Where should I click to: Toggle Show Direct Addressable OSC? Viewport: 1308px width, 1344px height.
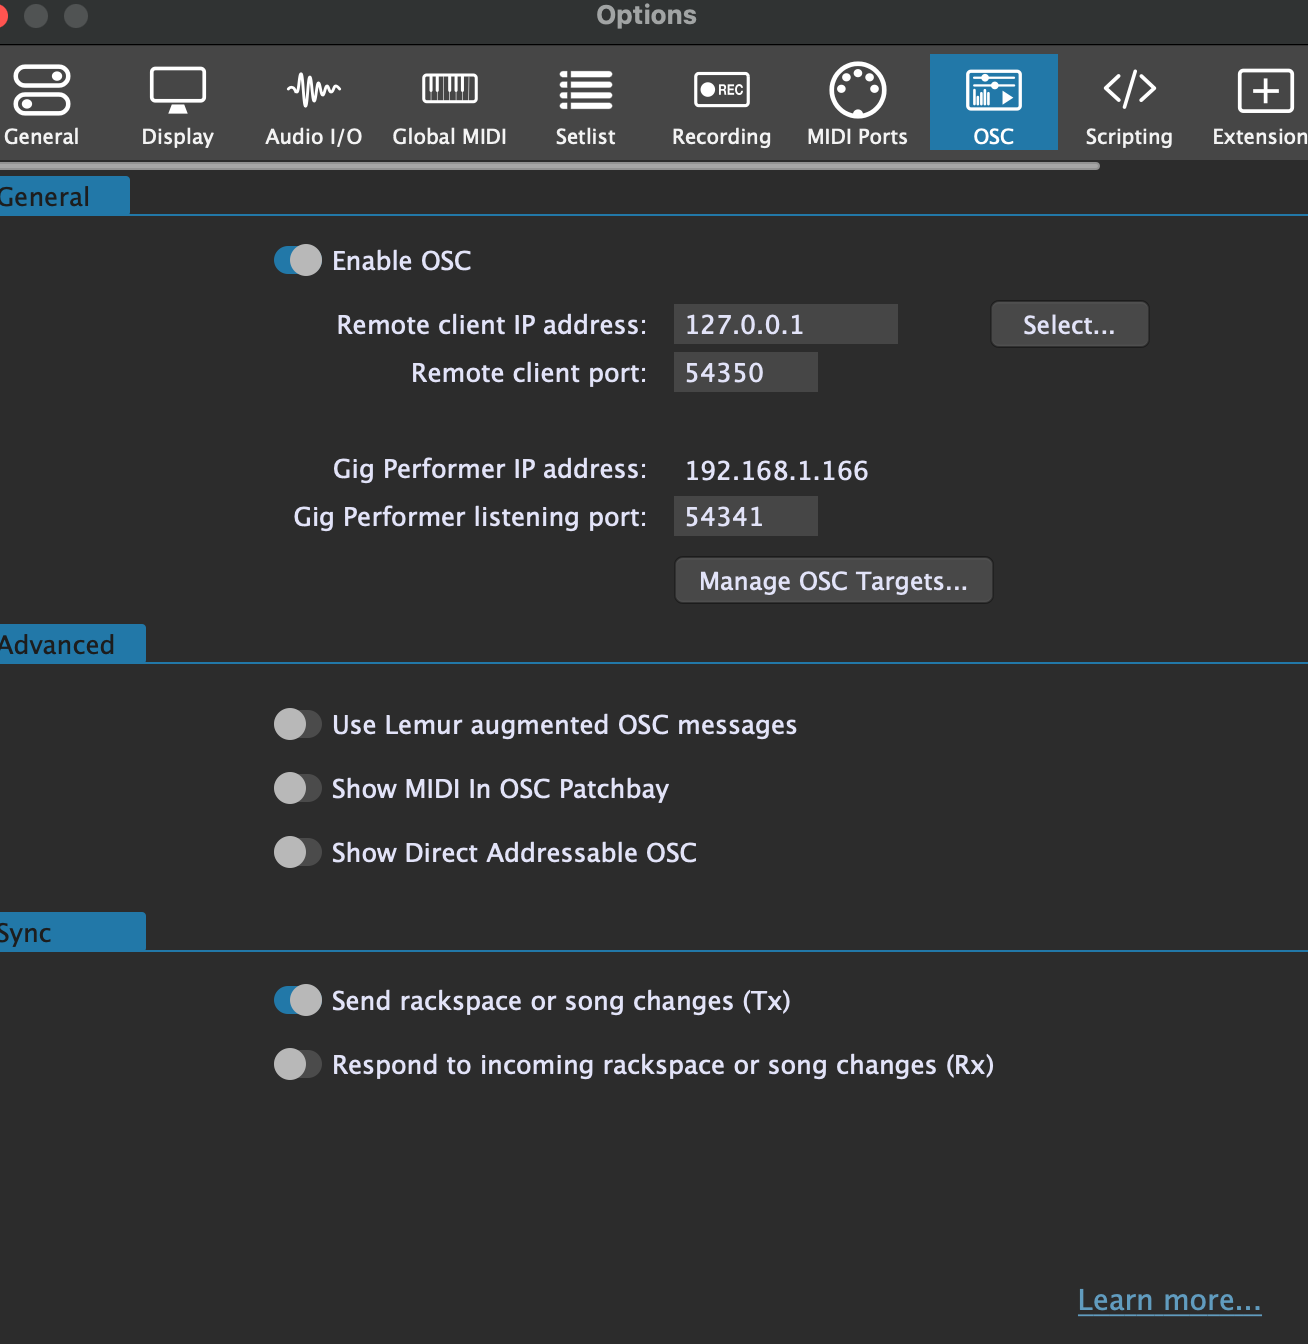[298, 853]
